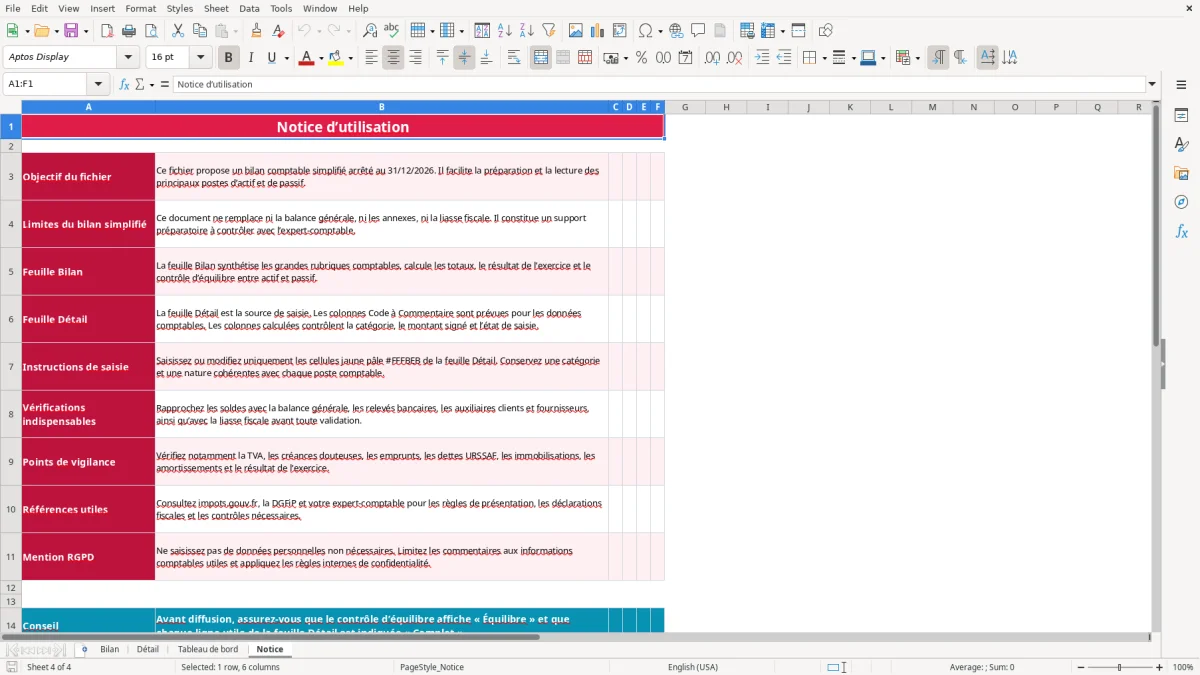
Task: Clear direct formatting icon
Action: [x=279, y=31]
